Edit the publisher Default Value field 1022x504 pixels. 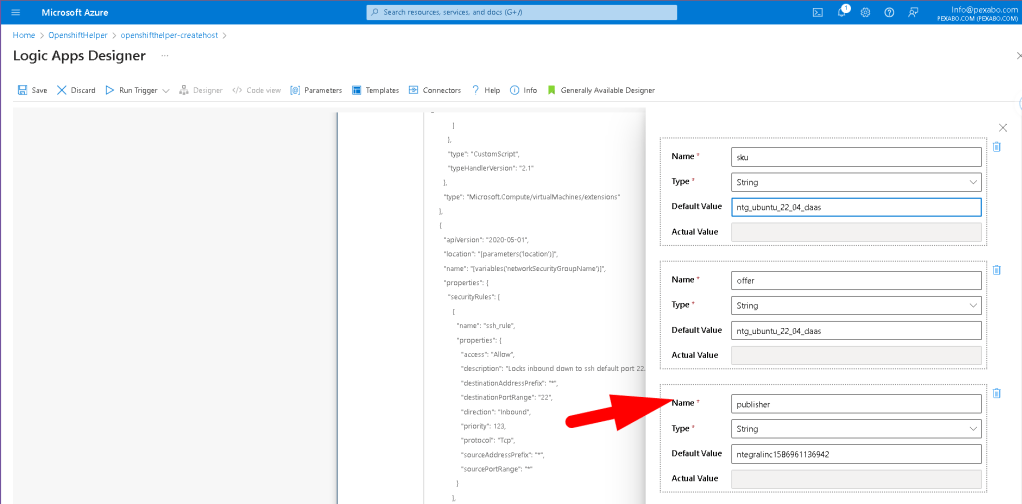coord(856,454)
